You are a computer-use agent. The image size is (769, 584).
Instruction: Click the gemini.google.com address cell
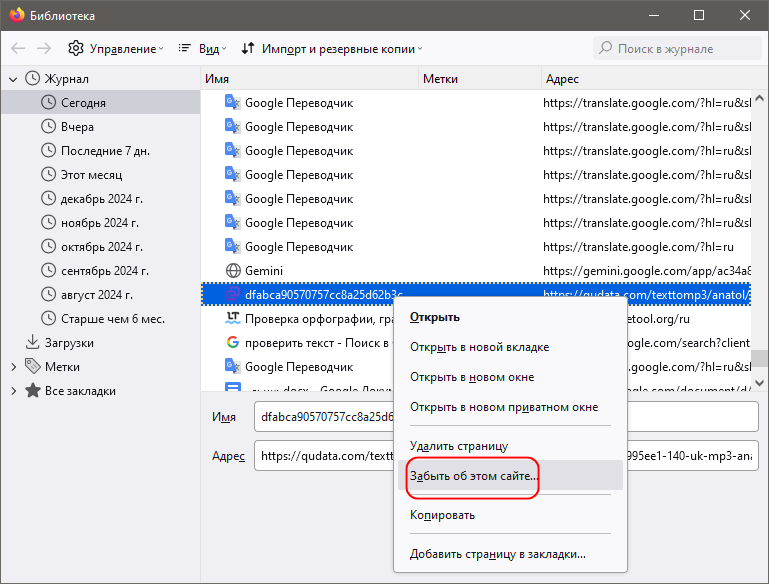coord(647,271)
